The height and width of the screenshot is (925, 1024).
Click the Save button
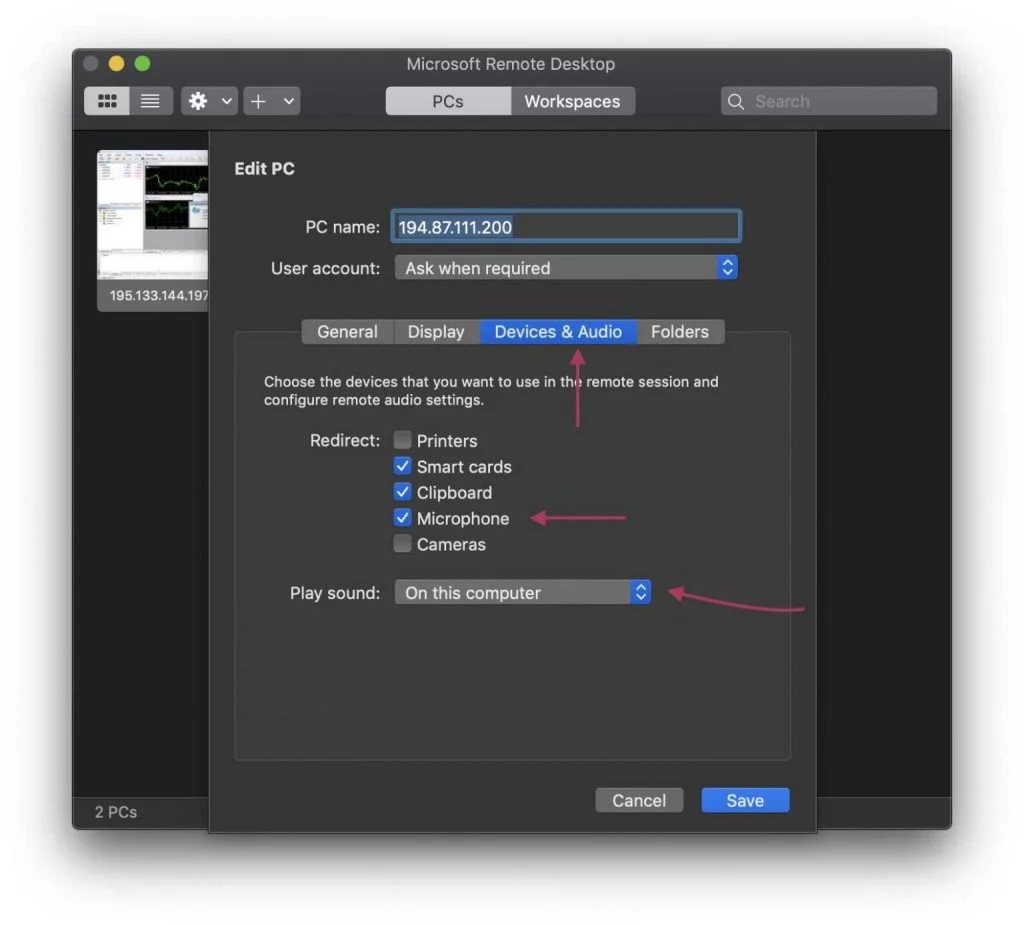745,800
